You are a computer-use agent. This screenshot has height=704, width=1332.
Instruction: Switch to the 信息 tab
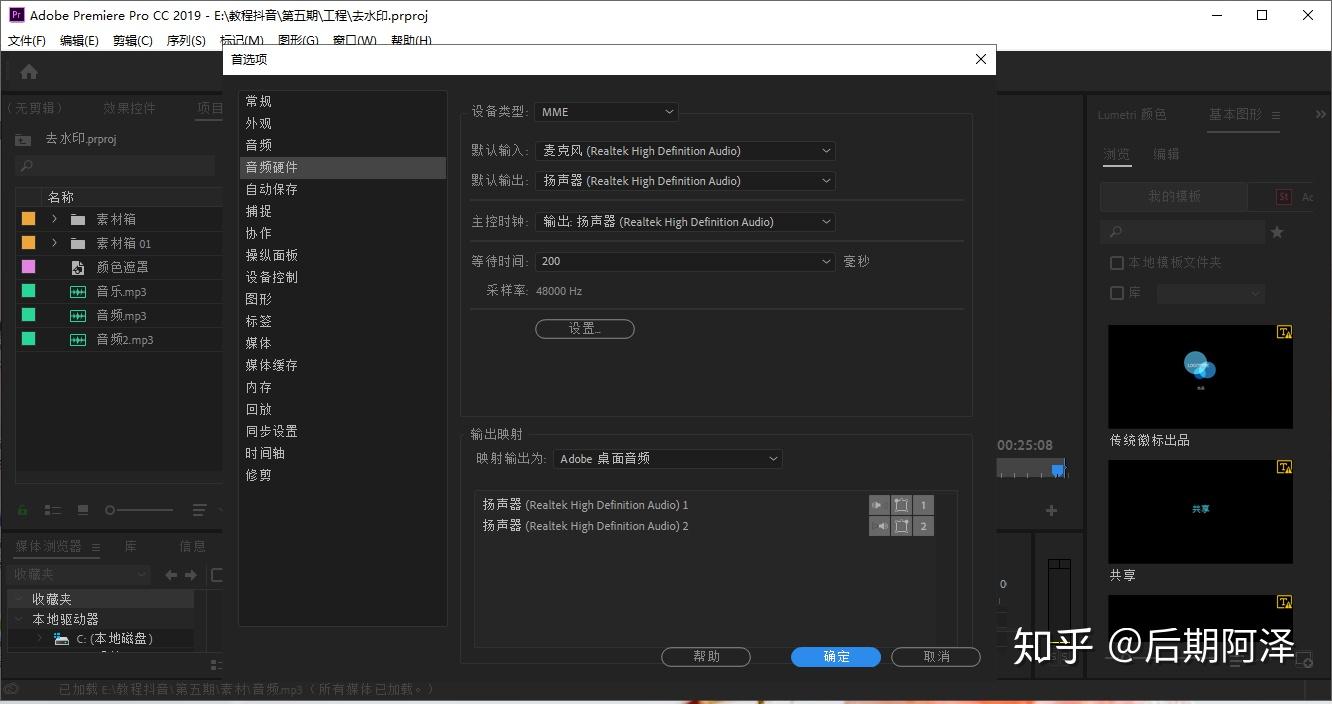(192, 547)
